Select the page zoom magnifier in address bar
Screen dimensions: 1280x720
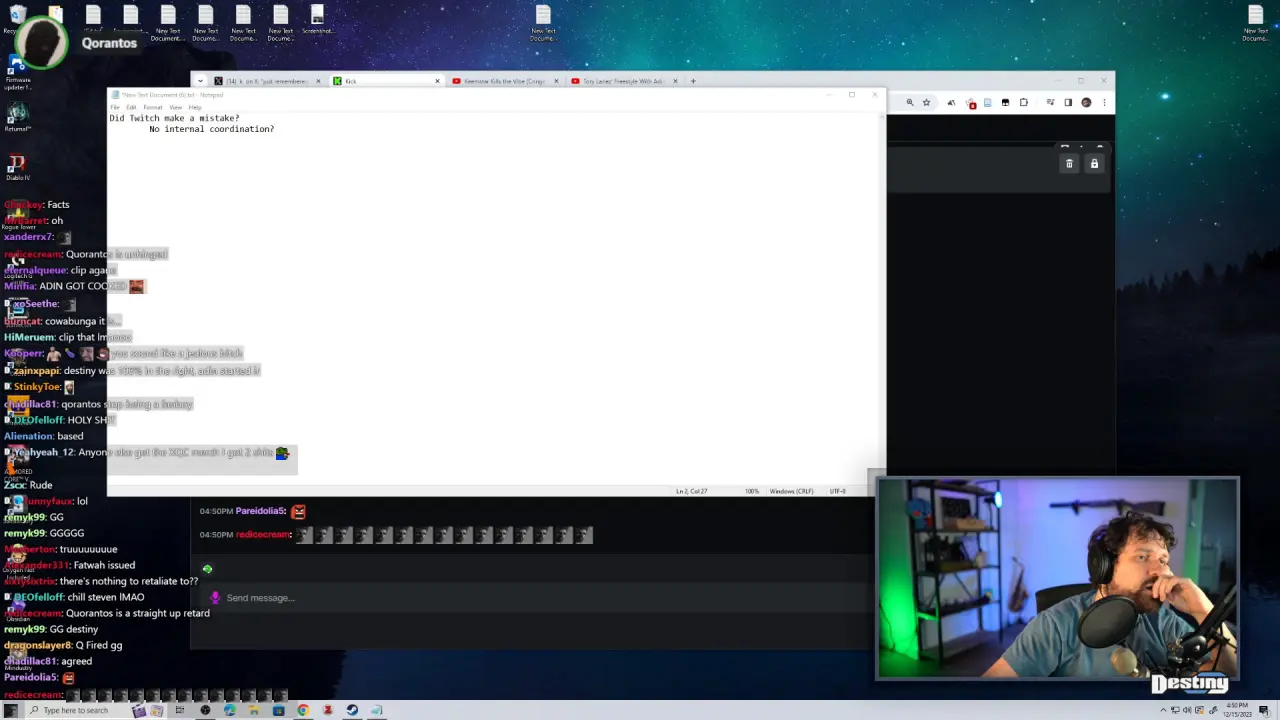click(910, 102)
